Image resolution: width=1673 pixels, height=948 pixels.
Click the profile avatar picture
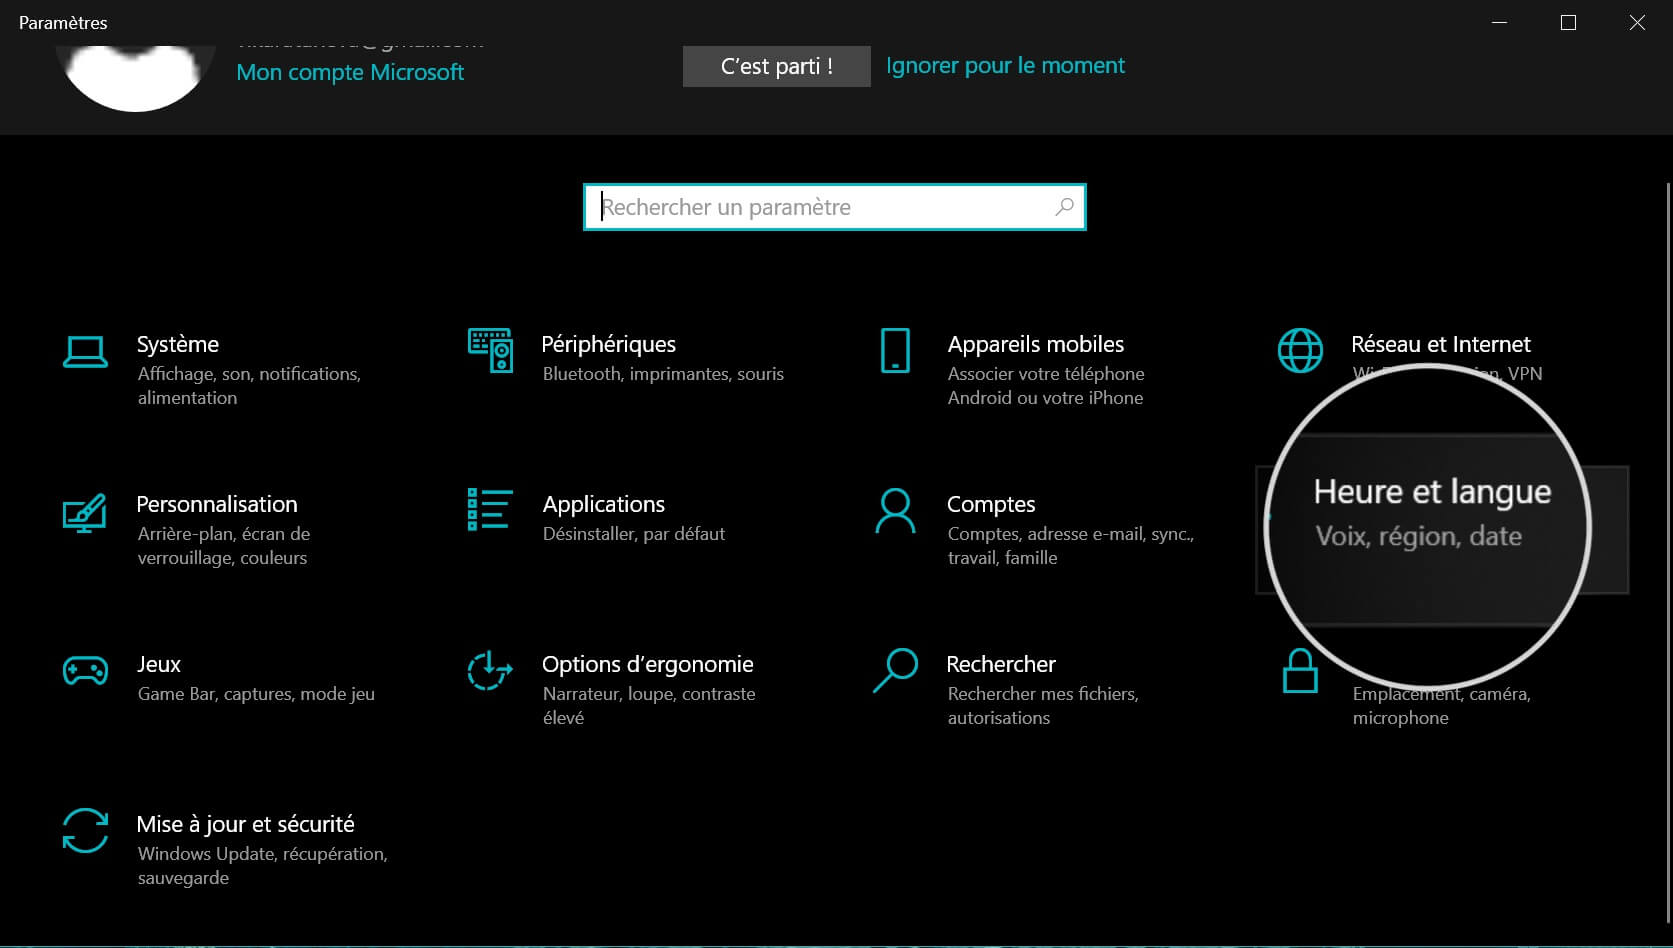click(x=136, y=78)
